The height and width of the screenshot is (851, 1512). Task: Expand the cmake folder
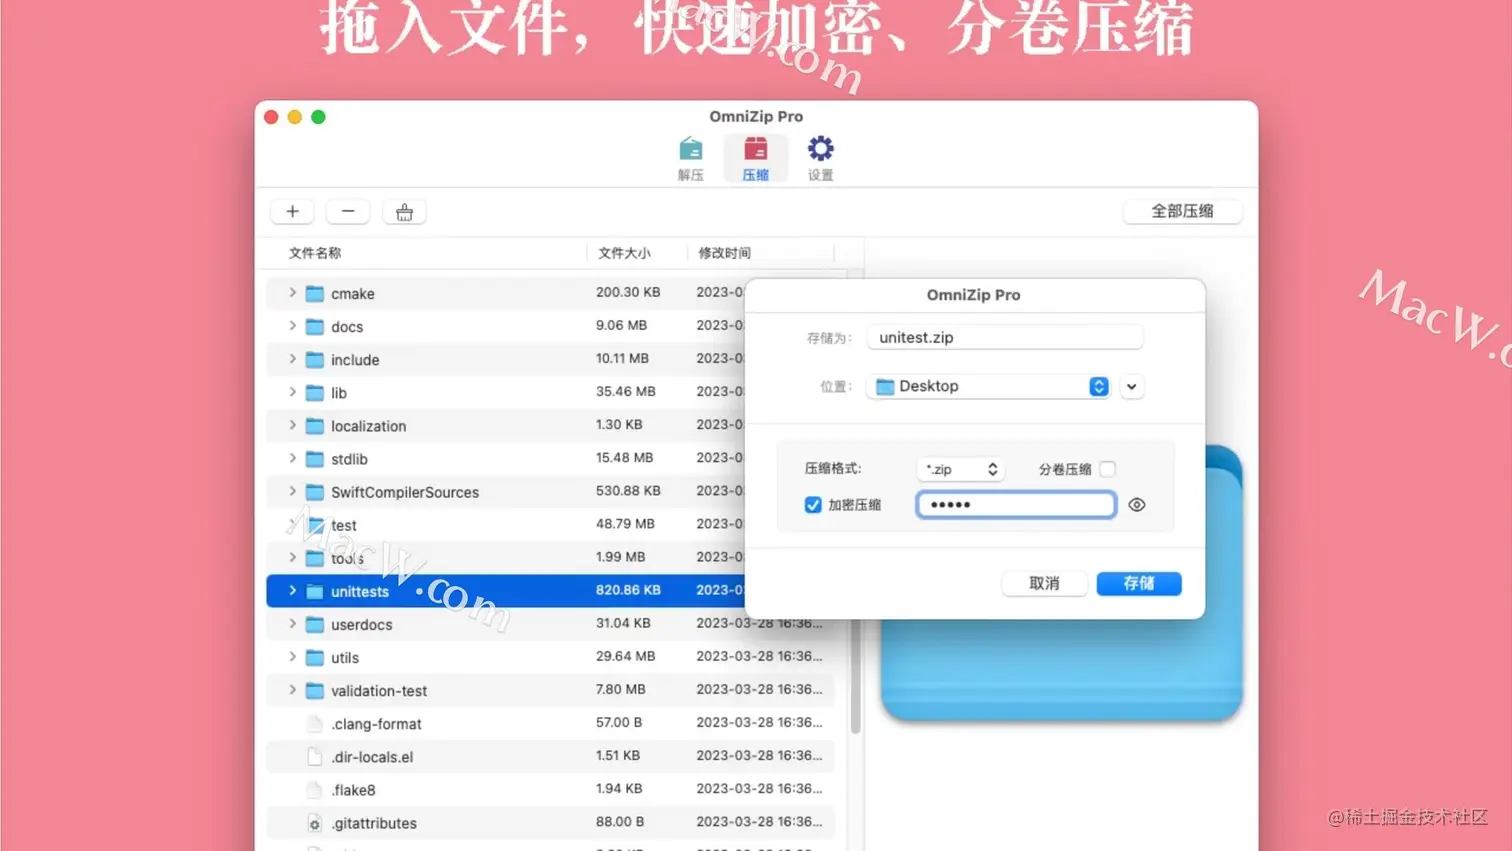coord(292,293)
